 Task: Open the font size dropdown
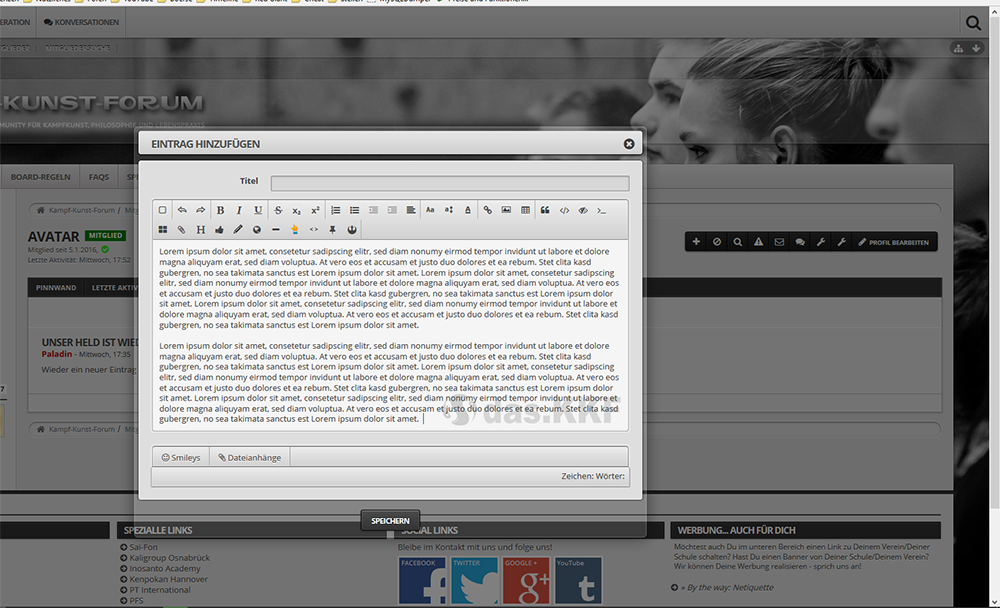click(x=449, y=210)
